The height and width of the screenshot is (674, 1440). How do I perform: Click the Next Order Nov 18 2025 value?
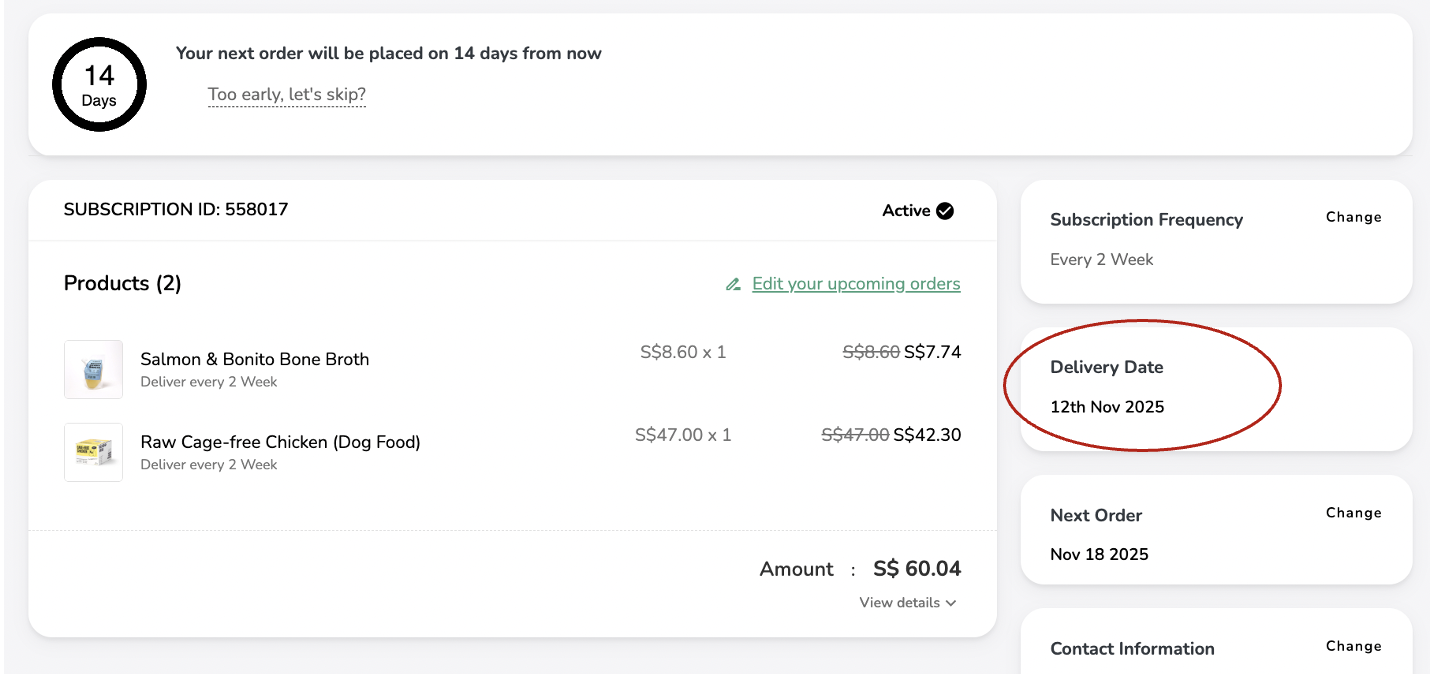(1099, 554)
